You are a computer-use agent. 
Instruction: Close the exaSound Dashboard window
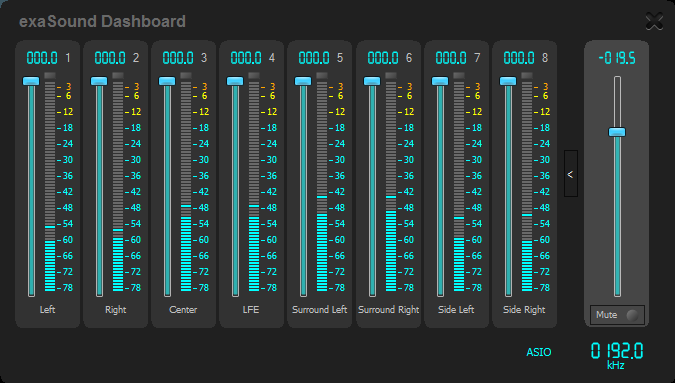point(654,21)
